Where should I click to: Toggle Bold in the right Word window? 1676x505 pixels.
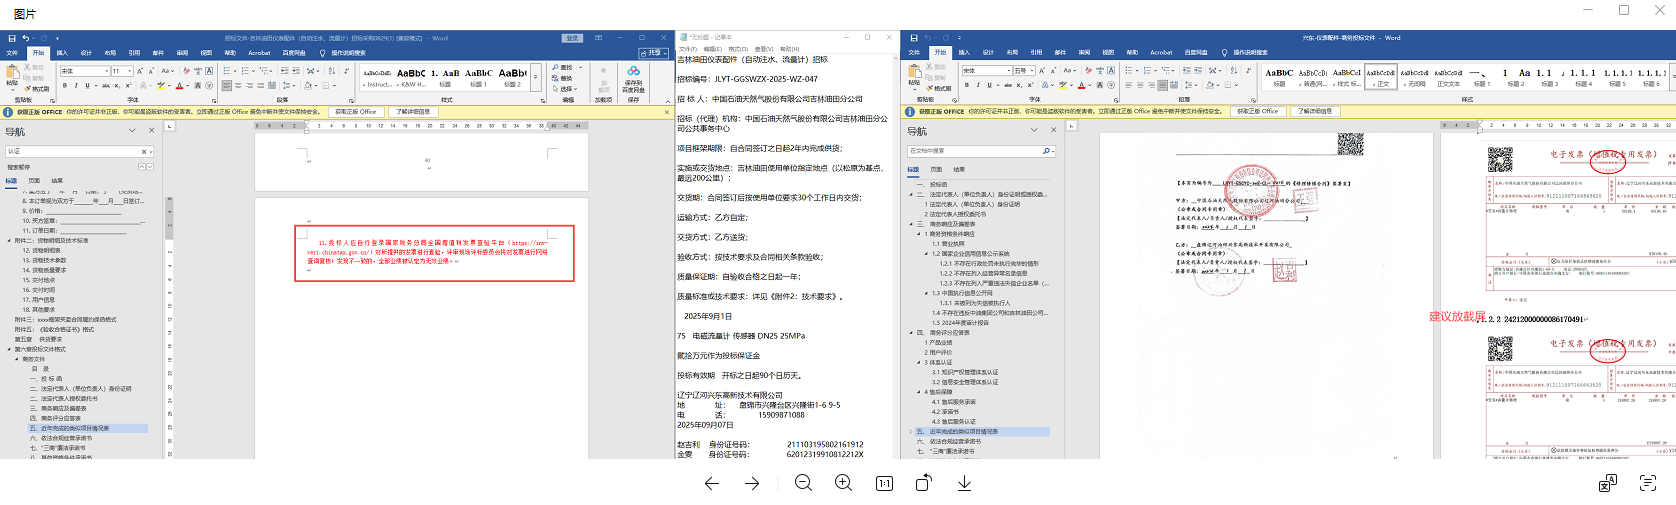(x=967, y=85)
